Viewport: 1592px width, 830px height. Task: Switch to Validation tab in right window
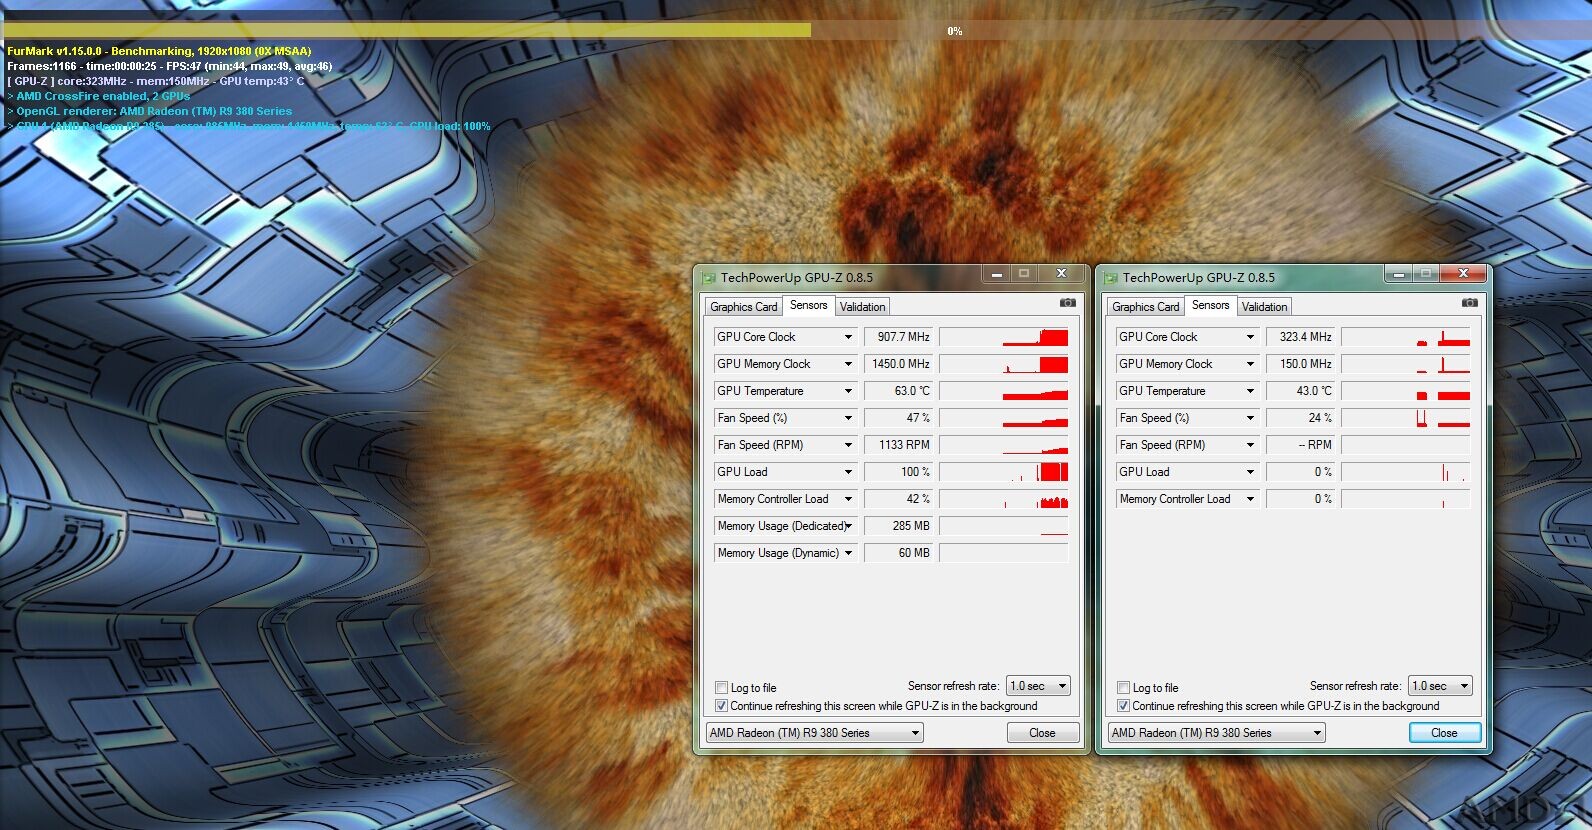click(1264, 307)
